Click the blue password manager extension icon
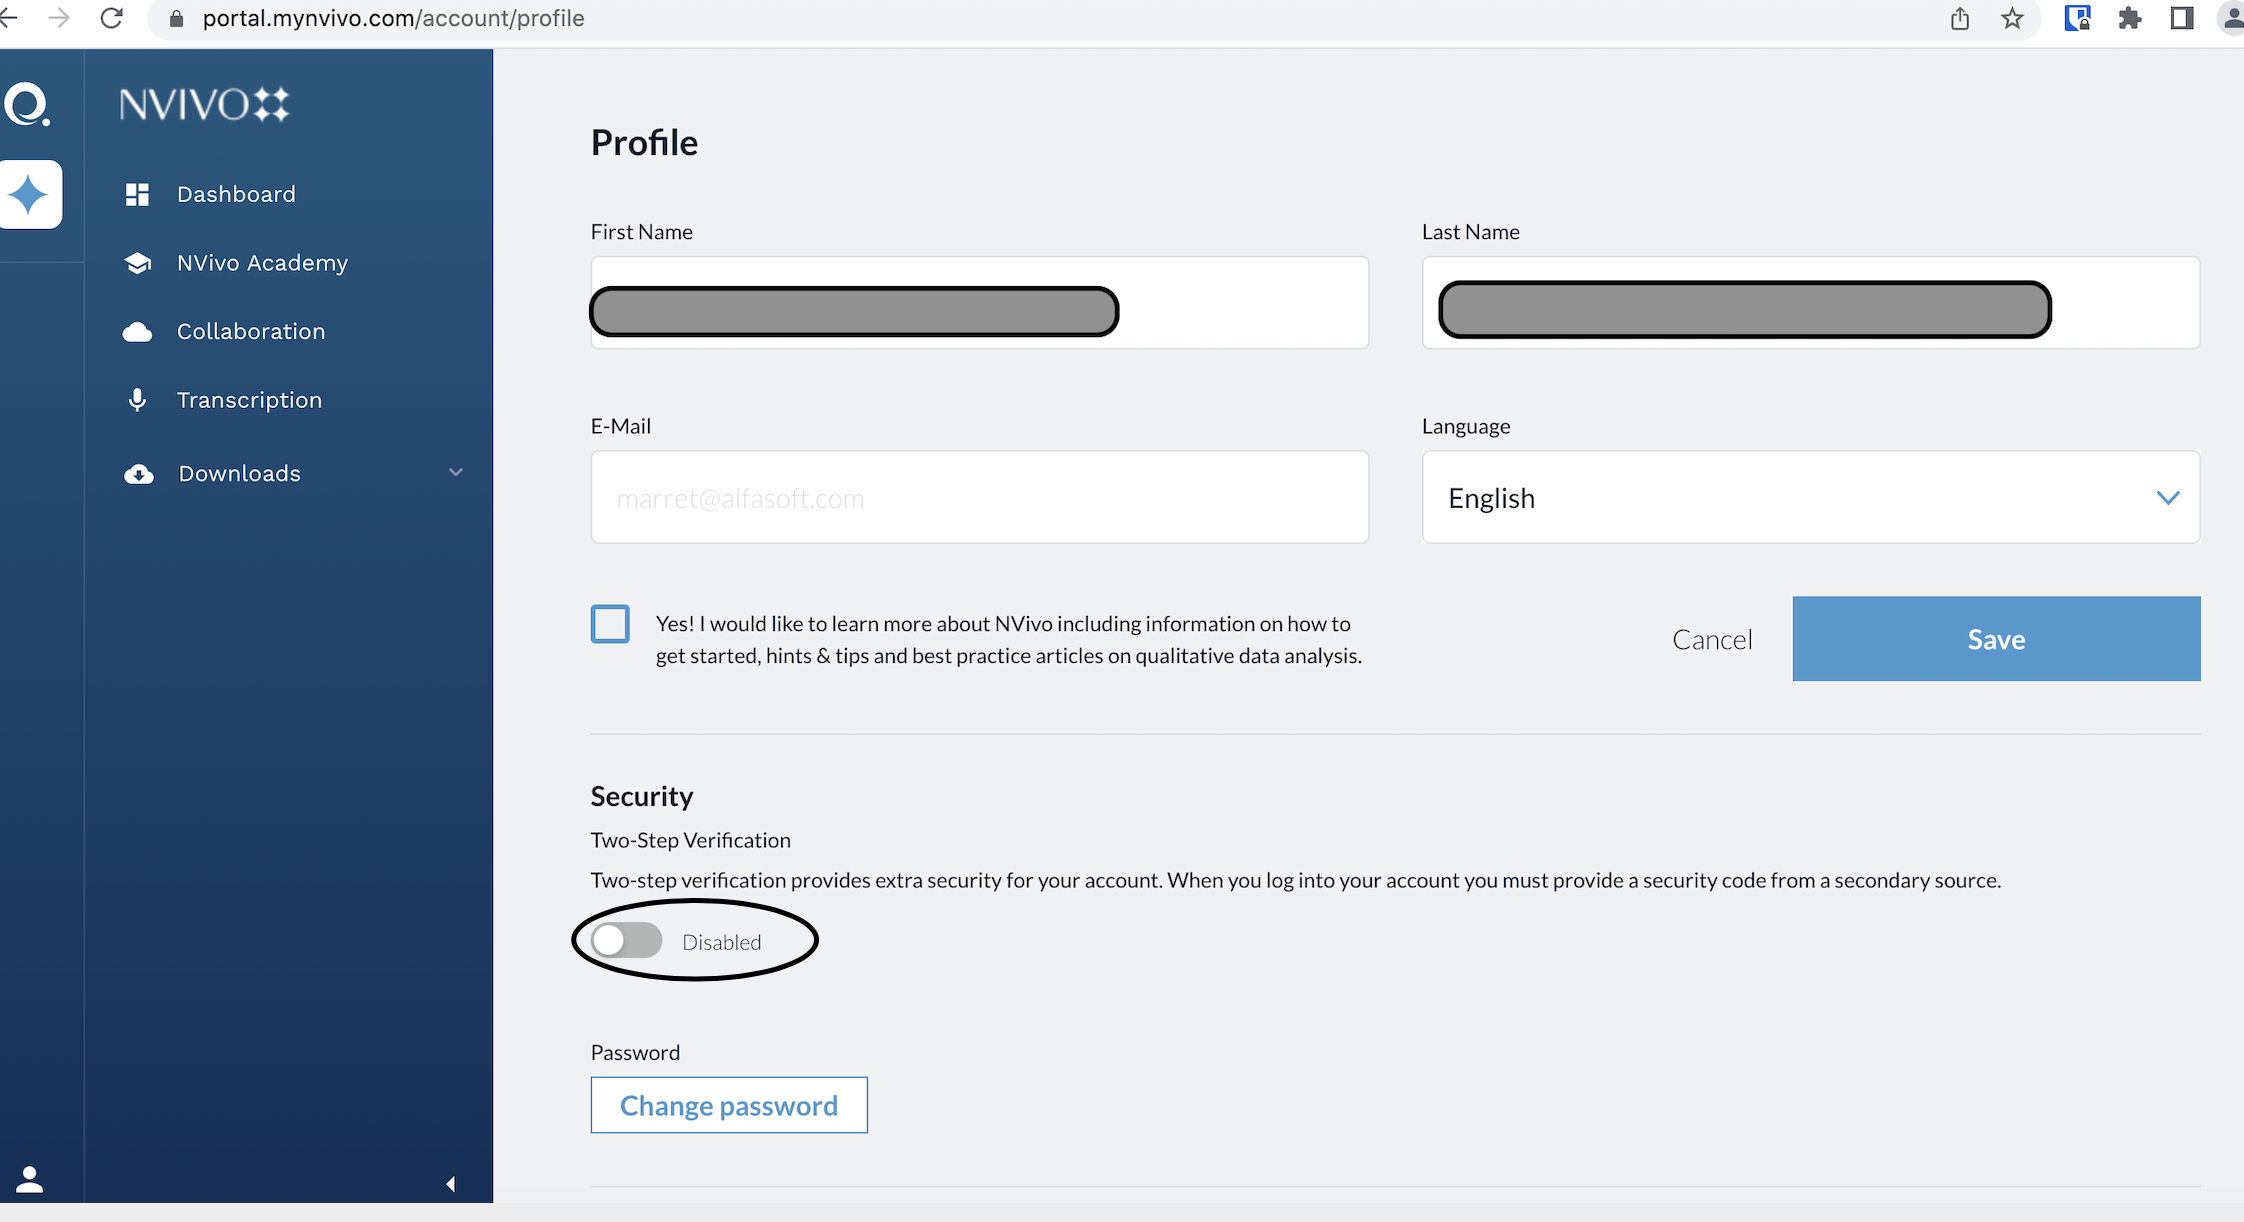Screen dimensions: 2244x1222 [2078, 18]
